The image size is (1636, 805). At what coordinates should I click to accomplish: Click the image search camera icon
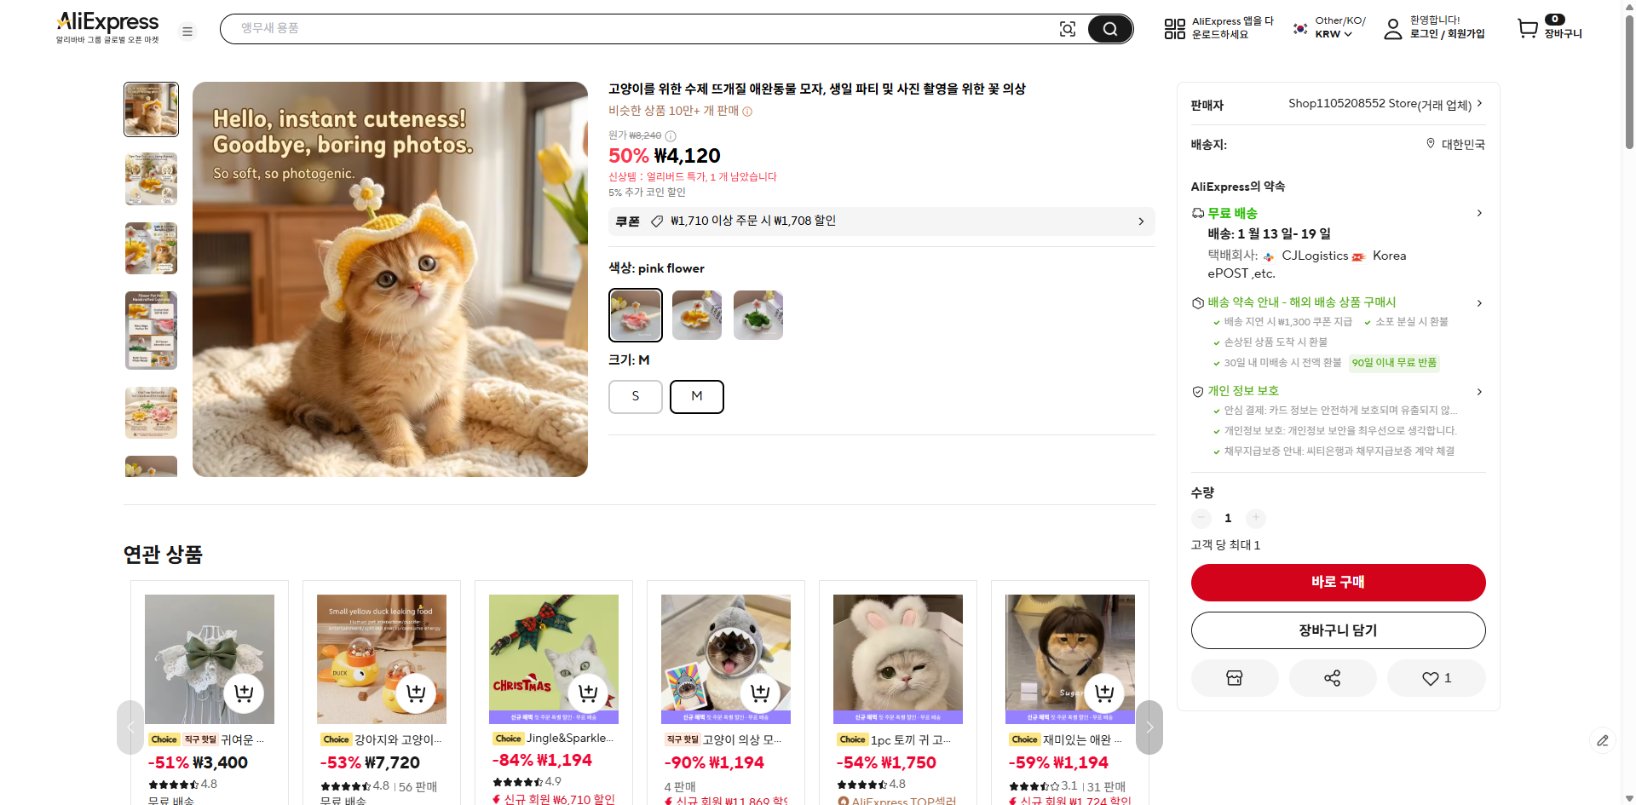(1069, 29)
